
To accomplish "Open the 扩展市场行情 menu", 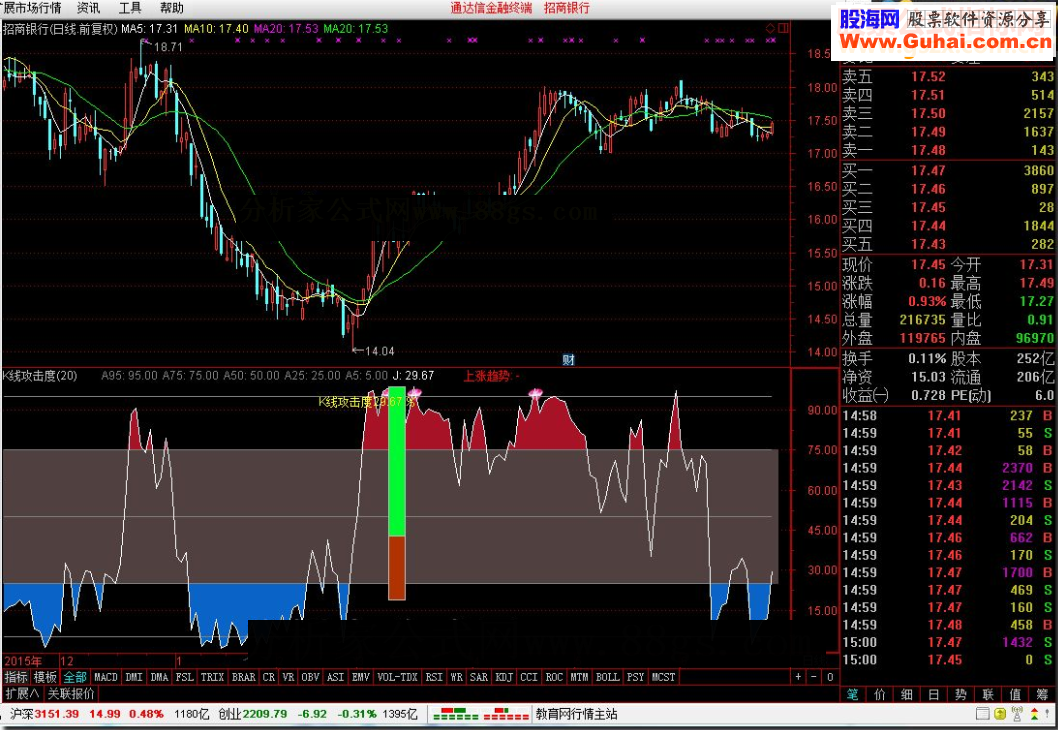I will tap(30, 8).
